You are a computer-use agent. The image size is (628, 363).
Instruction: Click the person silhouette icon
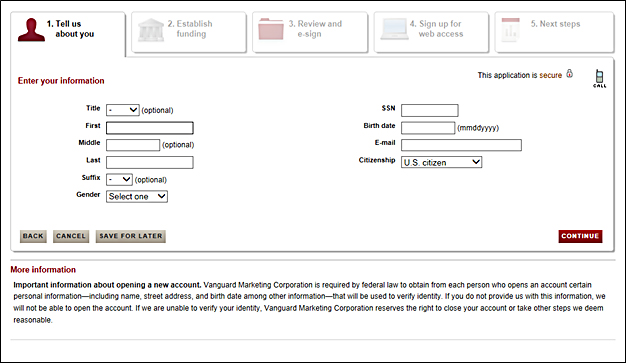tap(31, 30)
